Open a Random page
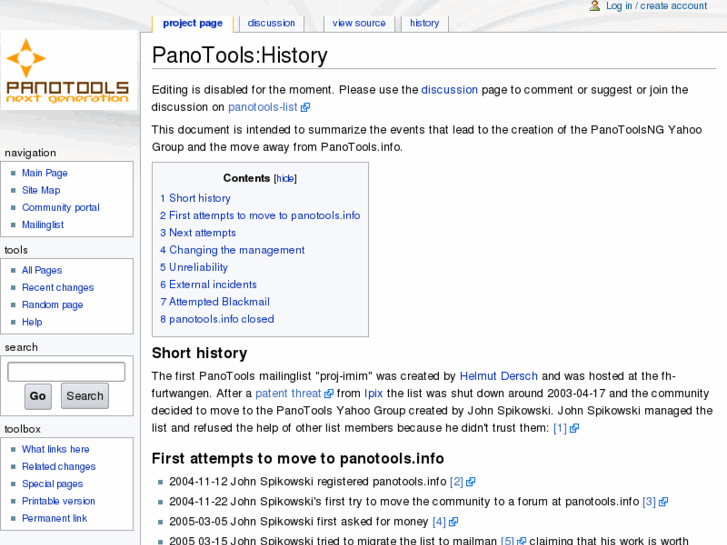Viewport: 727px width, 545px height. 52,305
